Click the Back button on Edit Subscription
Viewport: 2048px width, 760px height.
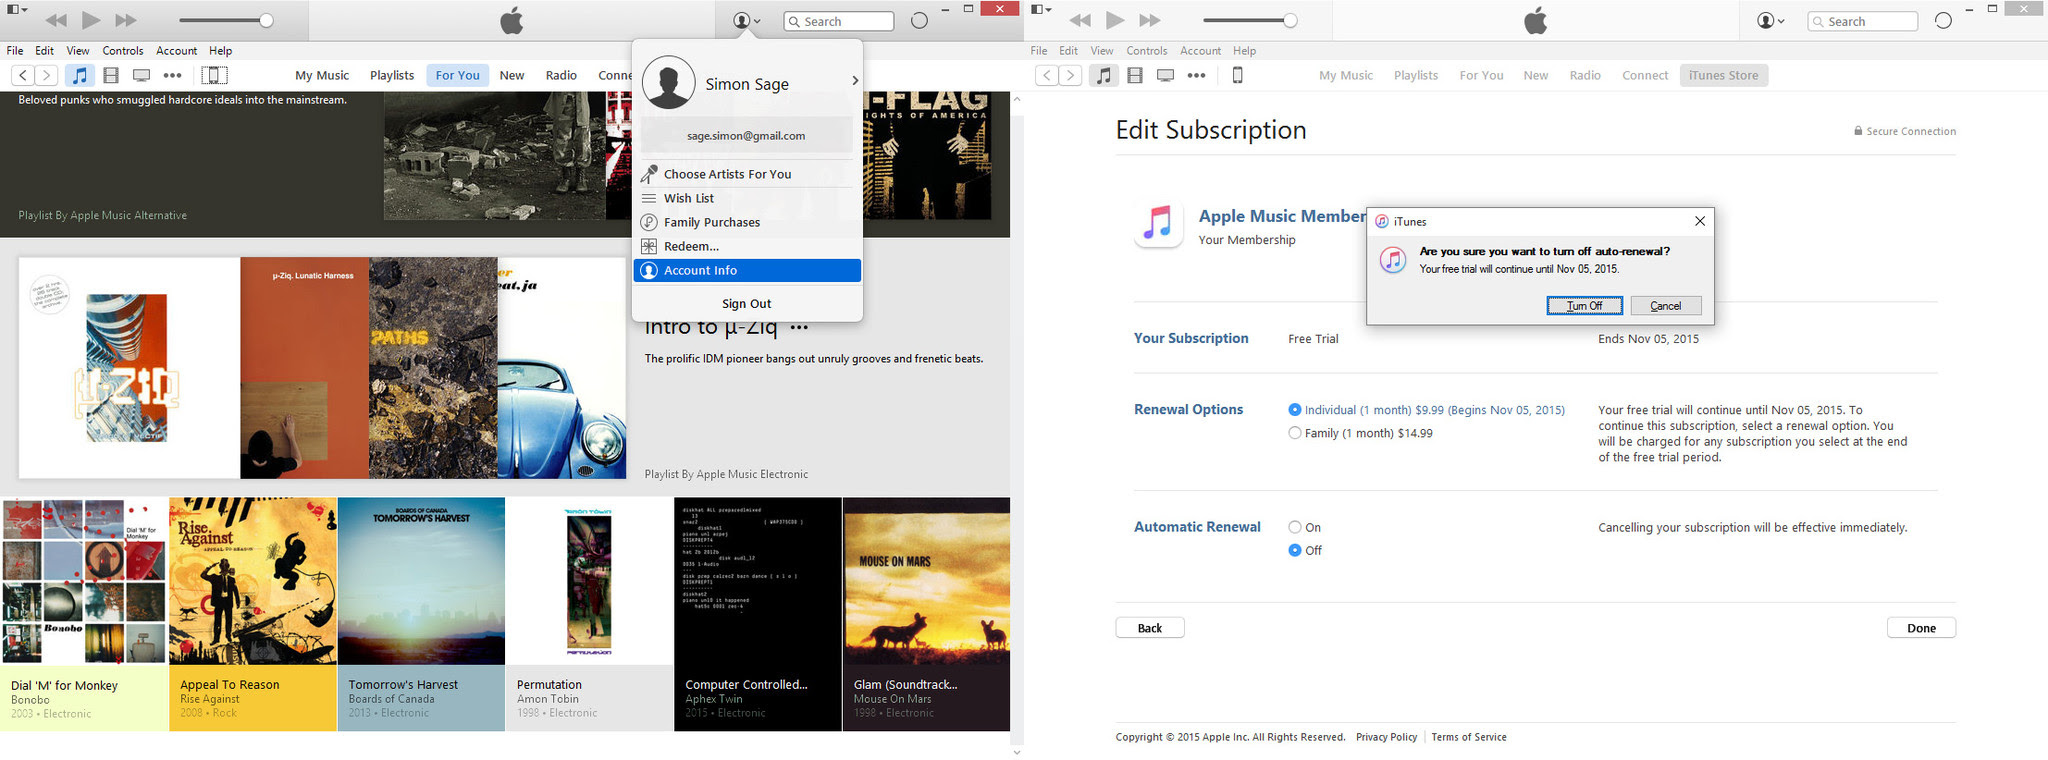tap(1150, 628)
